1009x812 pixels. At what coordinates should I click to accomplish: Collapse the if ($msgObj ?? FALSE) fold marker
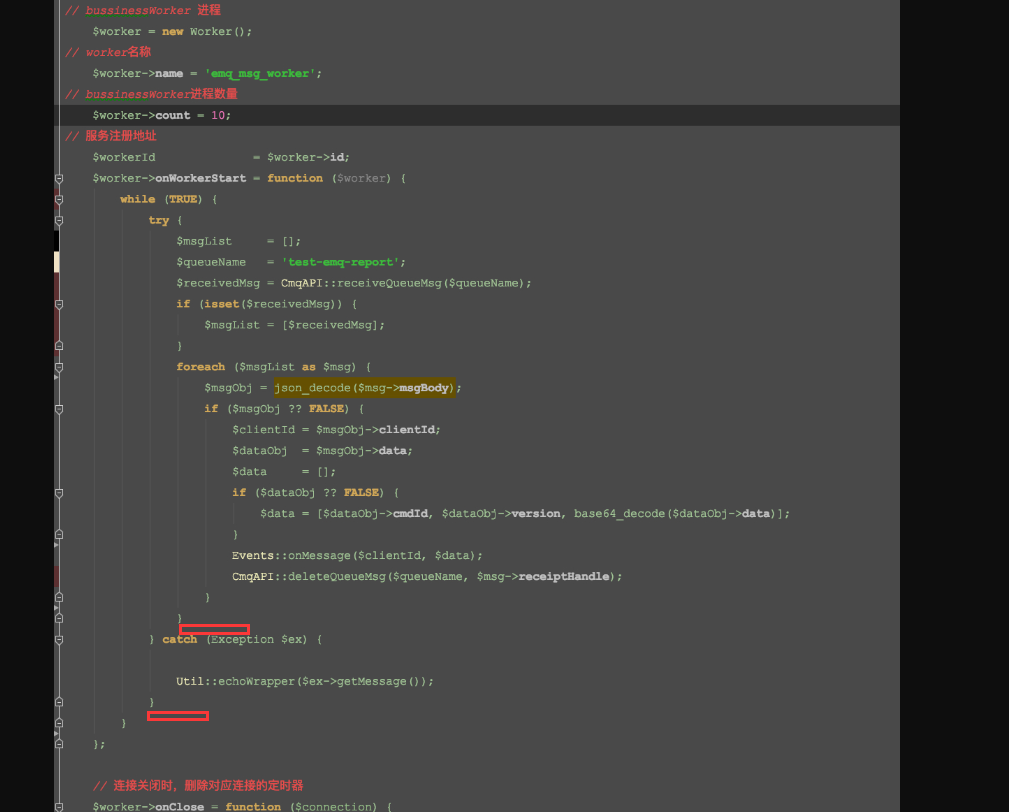(59, 409)
